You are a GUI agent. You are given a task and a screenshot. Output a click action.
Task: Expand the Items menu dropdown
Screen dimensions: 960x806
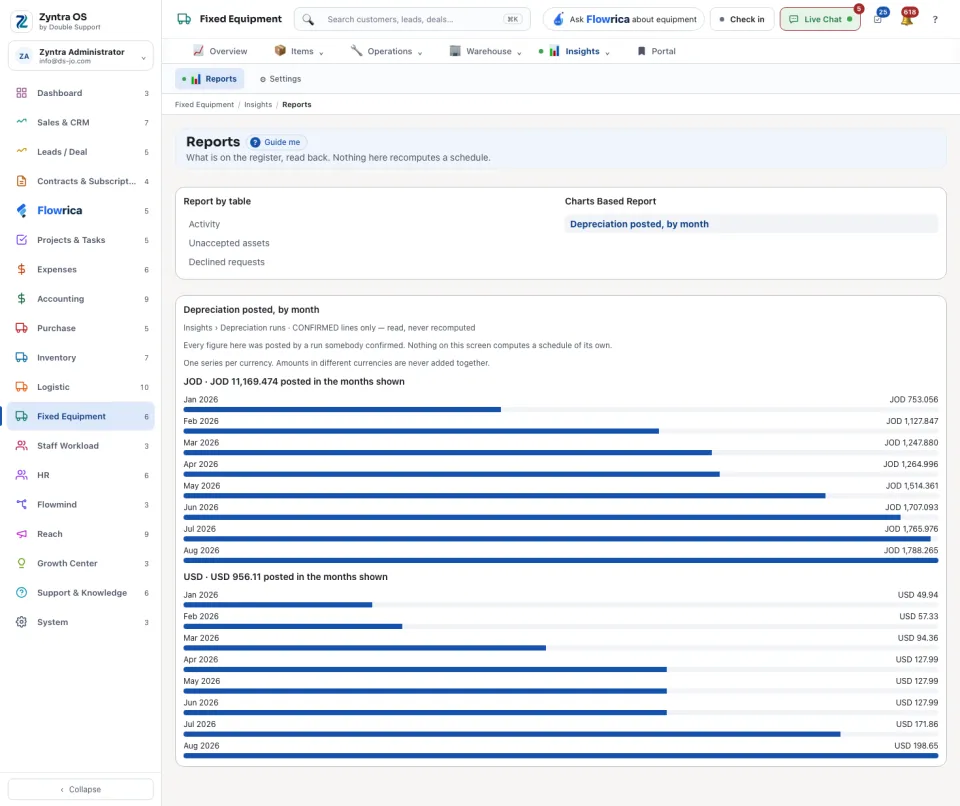pyautogui.click(x=299, y=51)
